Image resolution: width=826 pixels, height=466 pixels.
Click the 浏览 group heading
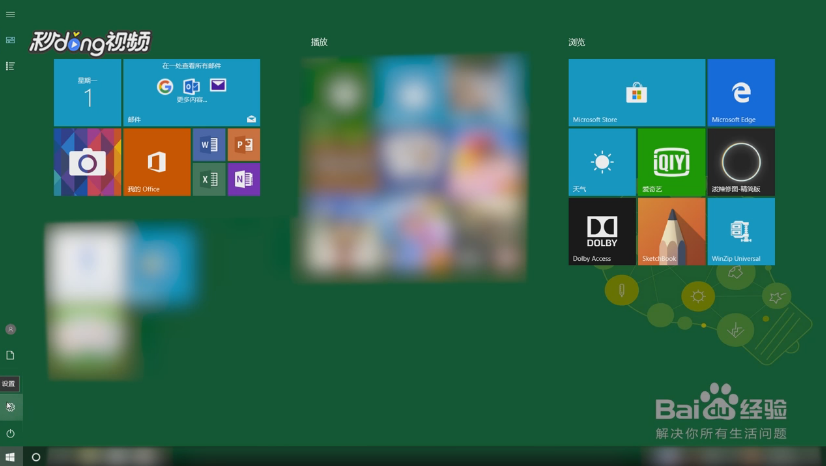click(x=577, y=42)
